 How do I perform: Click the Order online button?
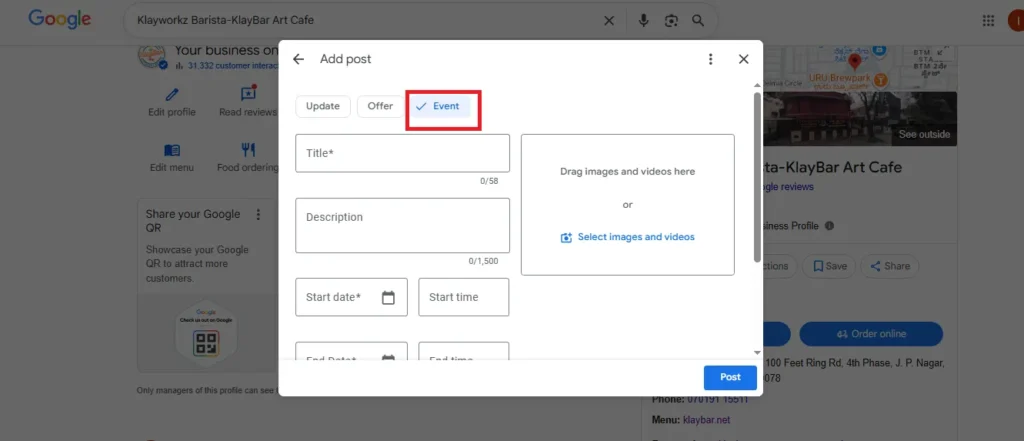(871, 334)
